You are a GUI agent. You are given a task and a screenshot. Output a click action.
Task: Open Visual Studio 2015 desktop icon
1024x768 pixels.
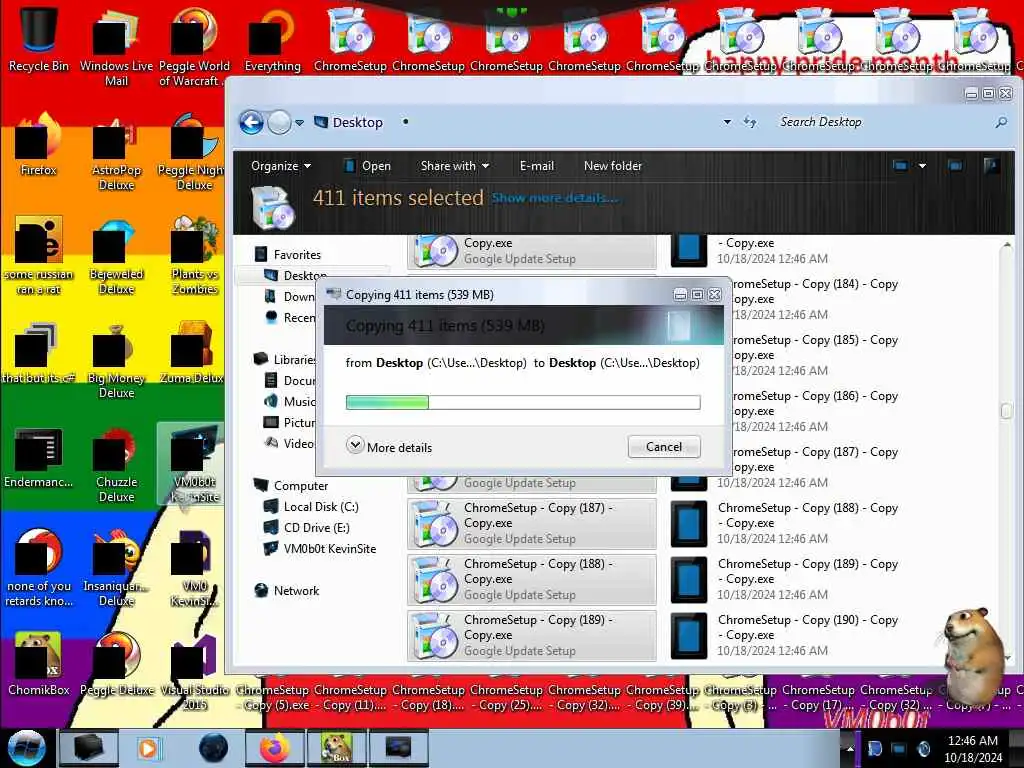(x=195, y=673)
